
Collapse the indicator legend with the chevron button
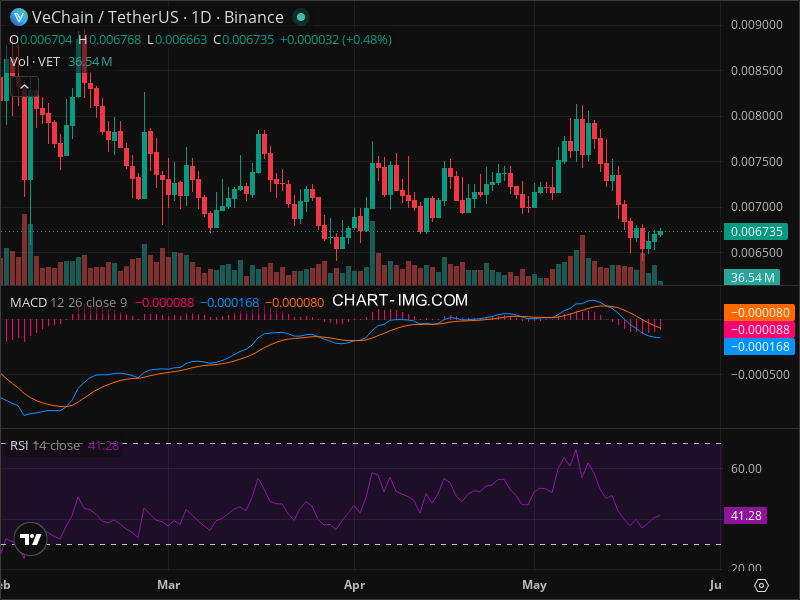[24, 87]
